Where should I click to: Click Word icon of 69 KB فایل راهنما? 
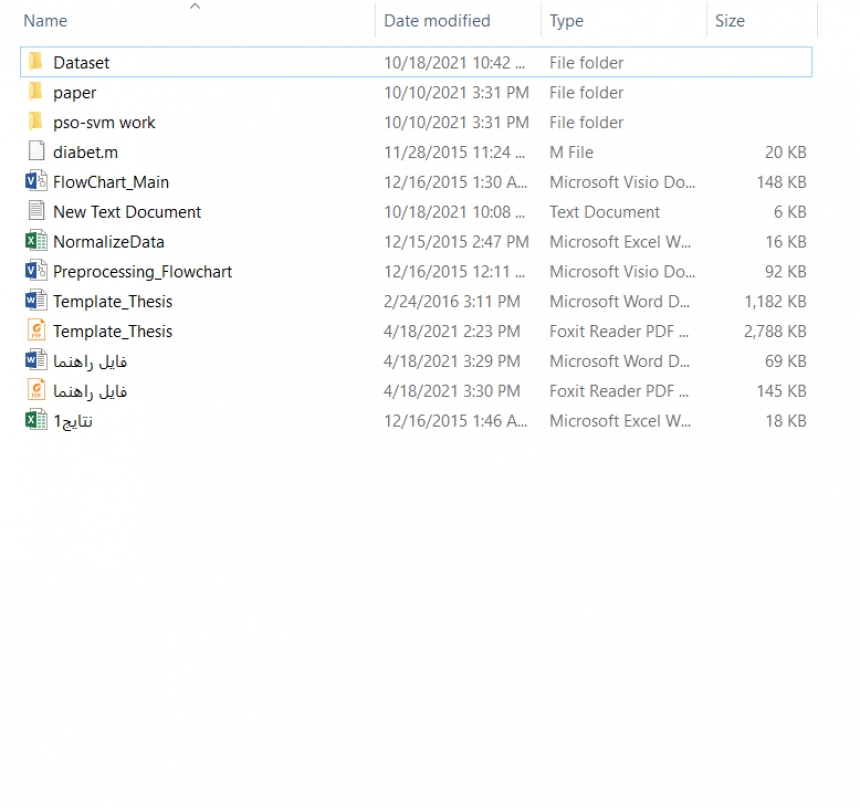36,360
